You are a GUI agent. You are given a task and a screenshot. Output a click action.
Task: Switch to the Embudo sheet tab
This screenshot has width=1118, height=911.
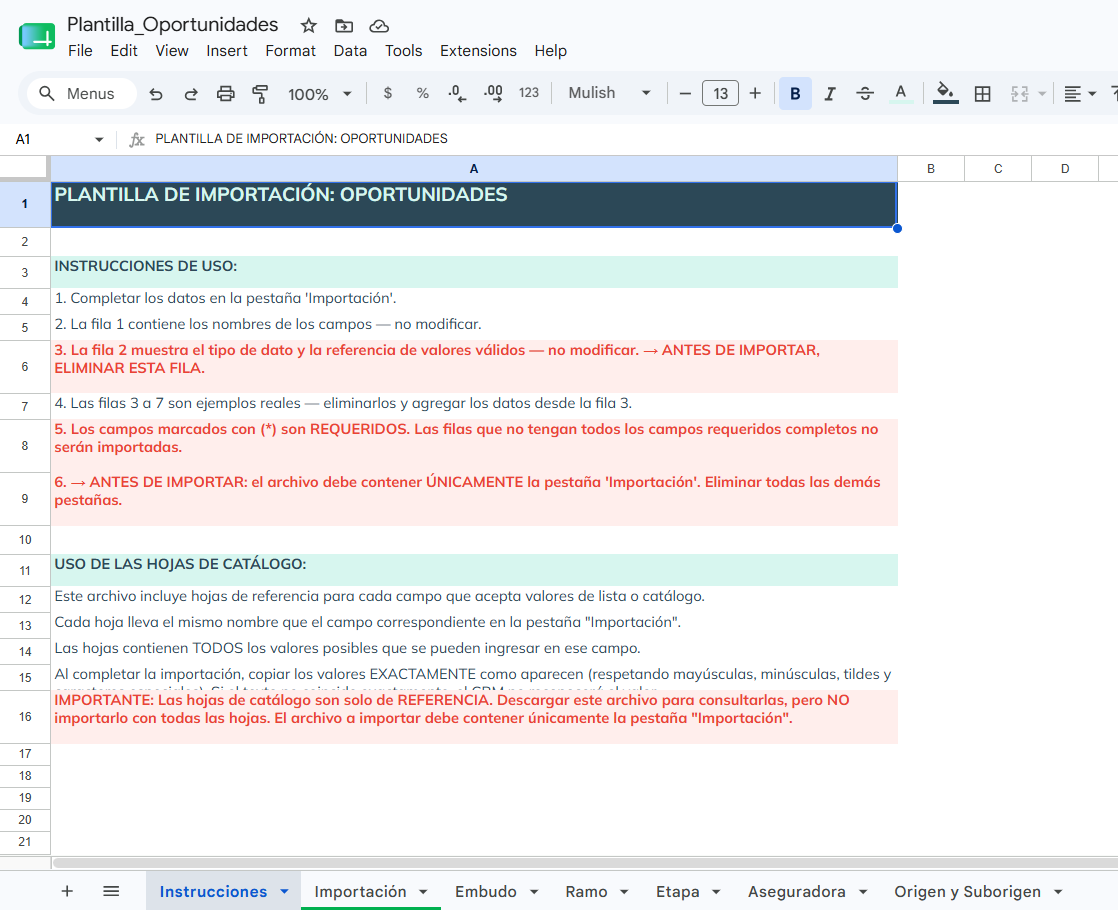point(486,892)
